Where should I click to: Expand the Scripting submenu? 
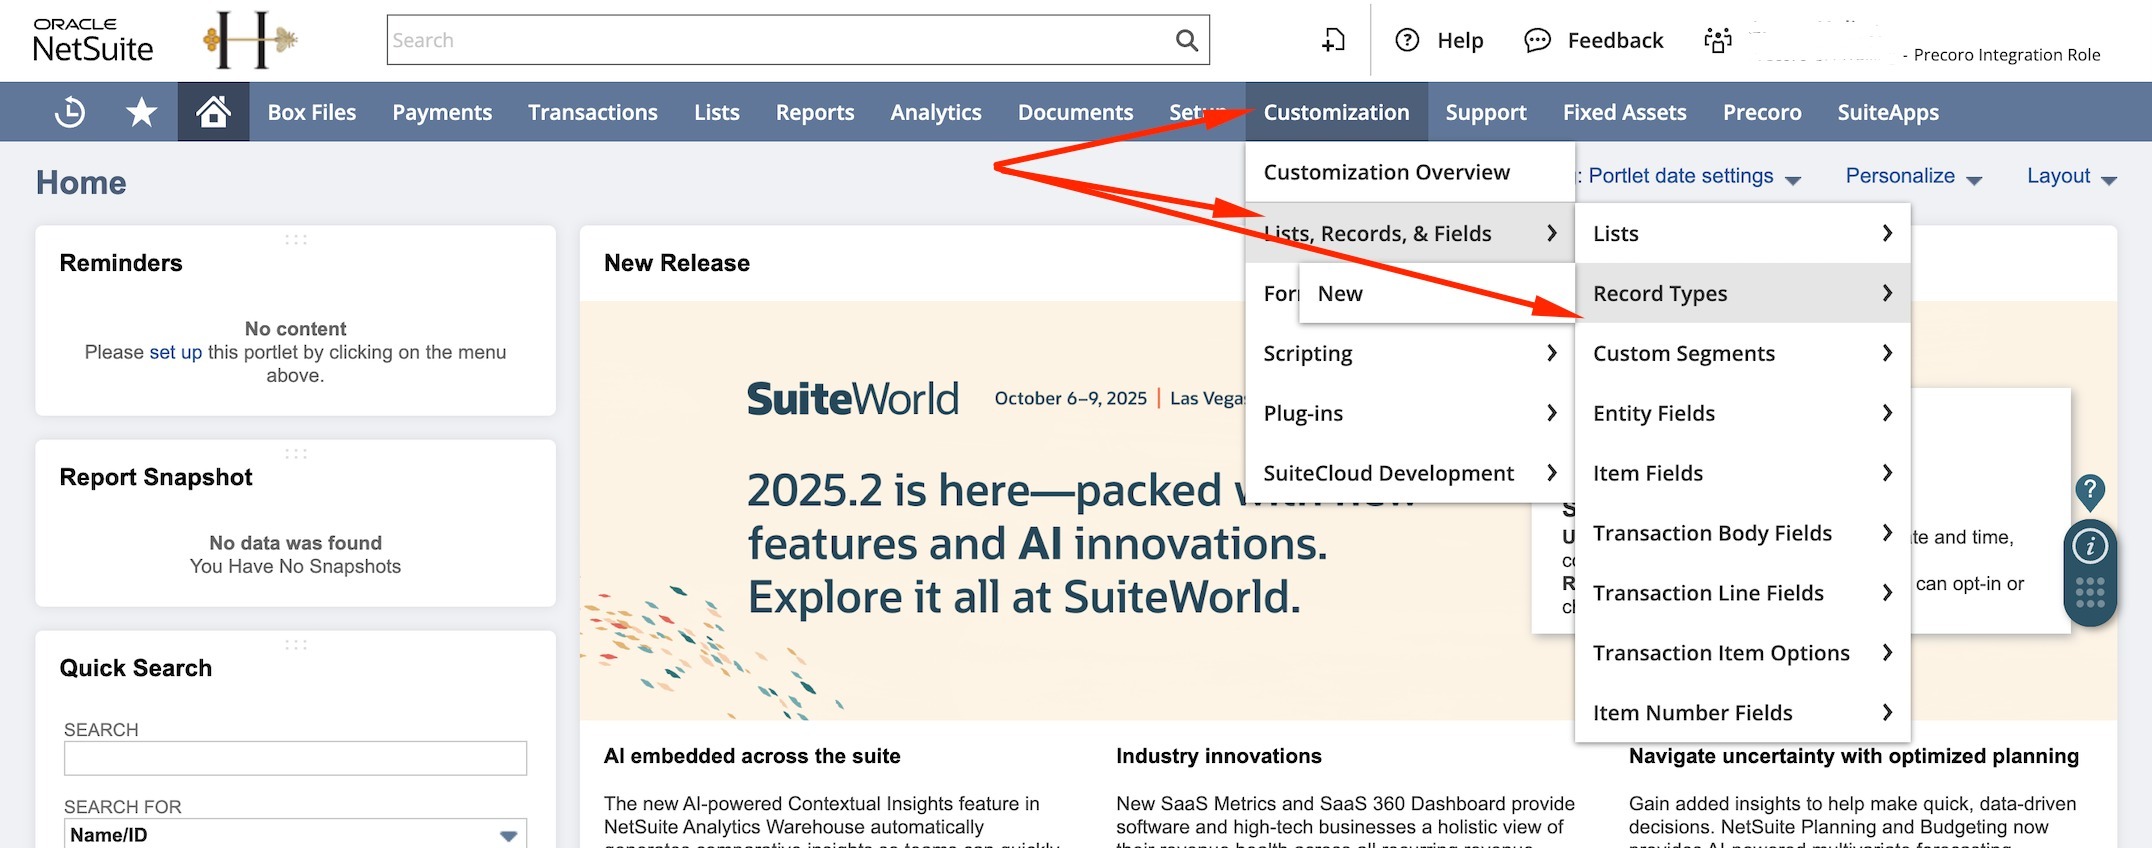[x=1410, y=353]
